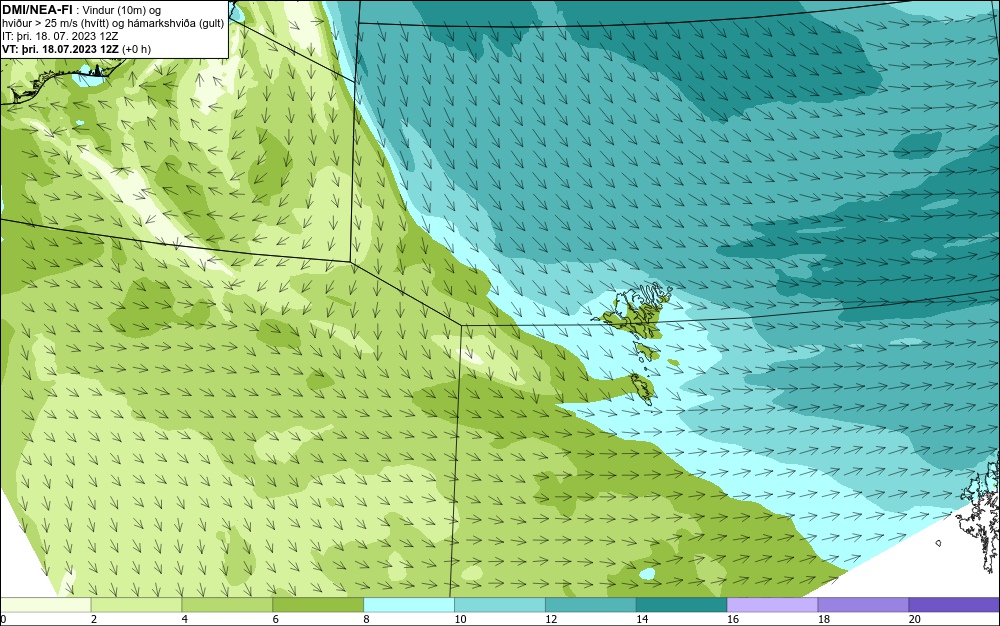
Task: Click the hviður > 25 m/s description line
Action: 113,24
